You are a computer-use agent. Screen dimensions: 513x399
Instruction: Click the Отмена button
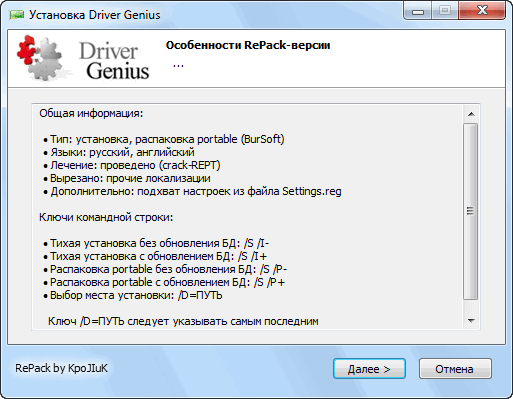pyautogui.click(x=455, y=369)
